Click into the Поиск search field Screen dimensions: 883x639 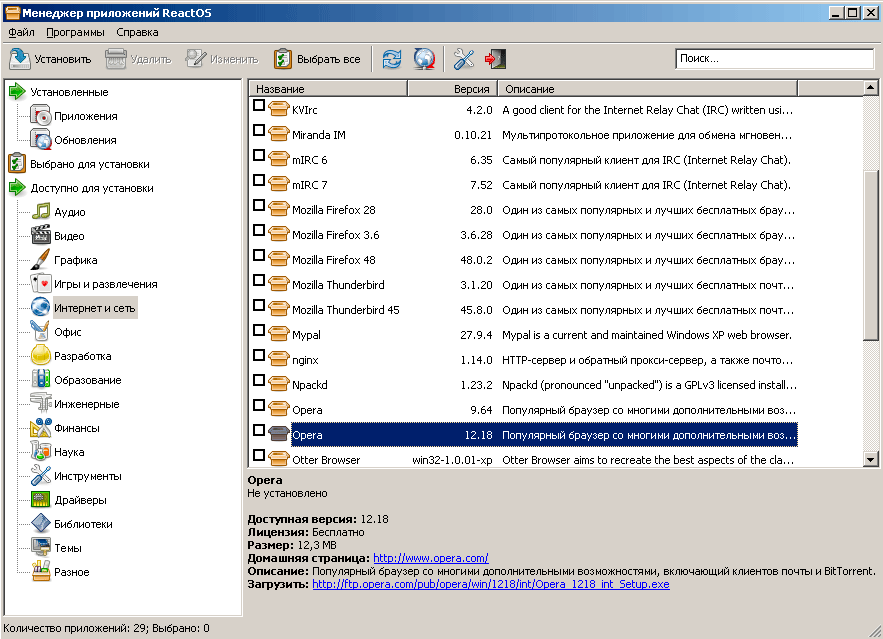pos(773,59)
